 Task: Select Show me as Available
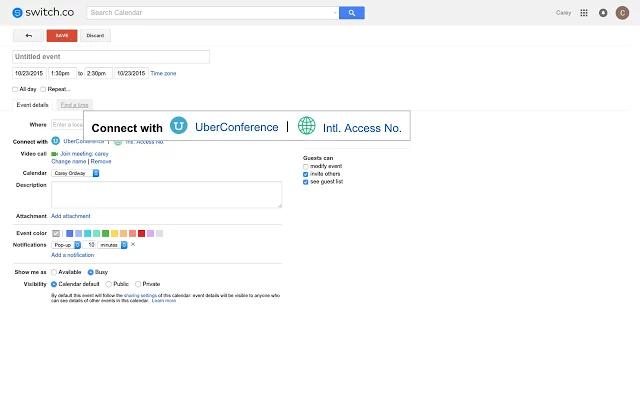tap(54, 272)
